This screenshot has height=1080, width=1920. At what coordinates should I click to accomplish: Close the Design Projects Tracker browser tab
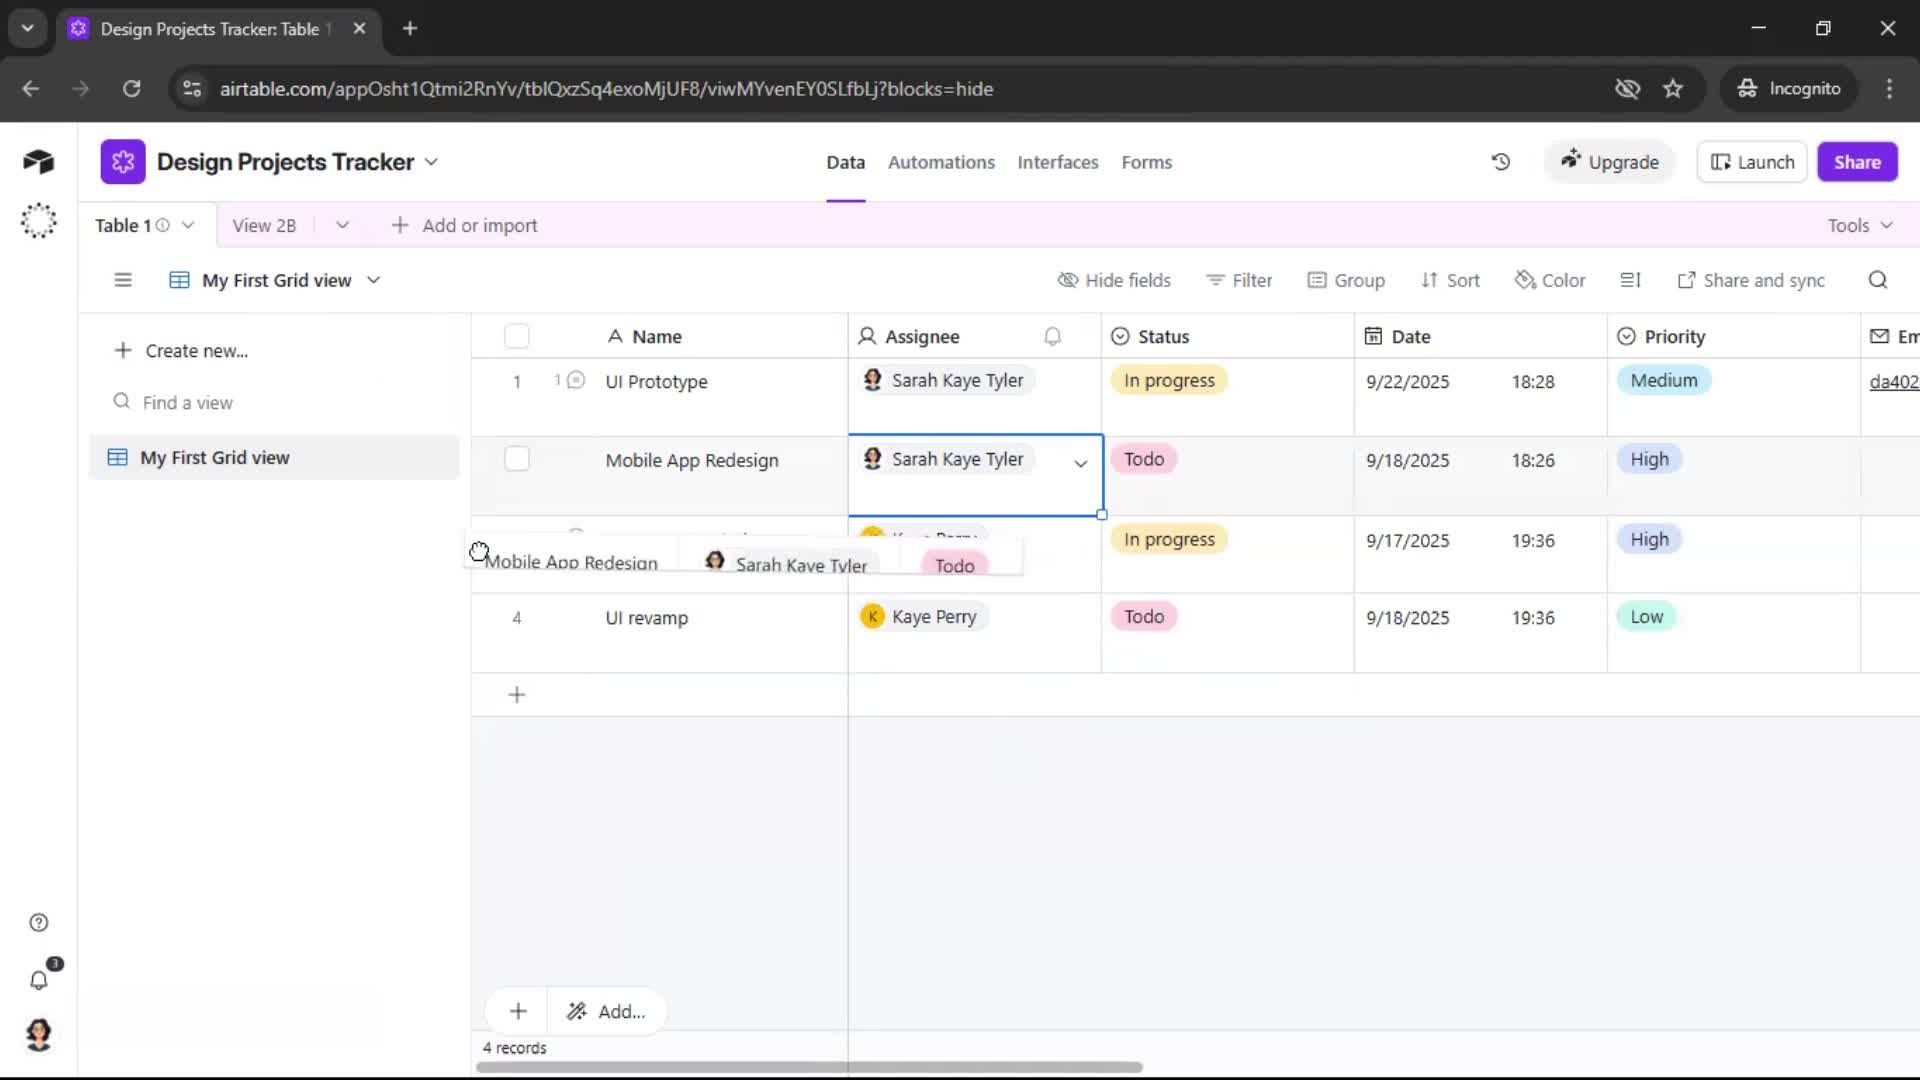359,29
